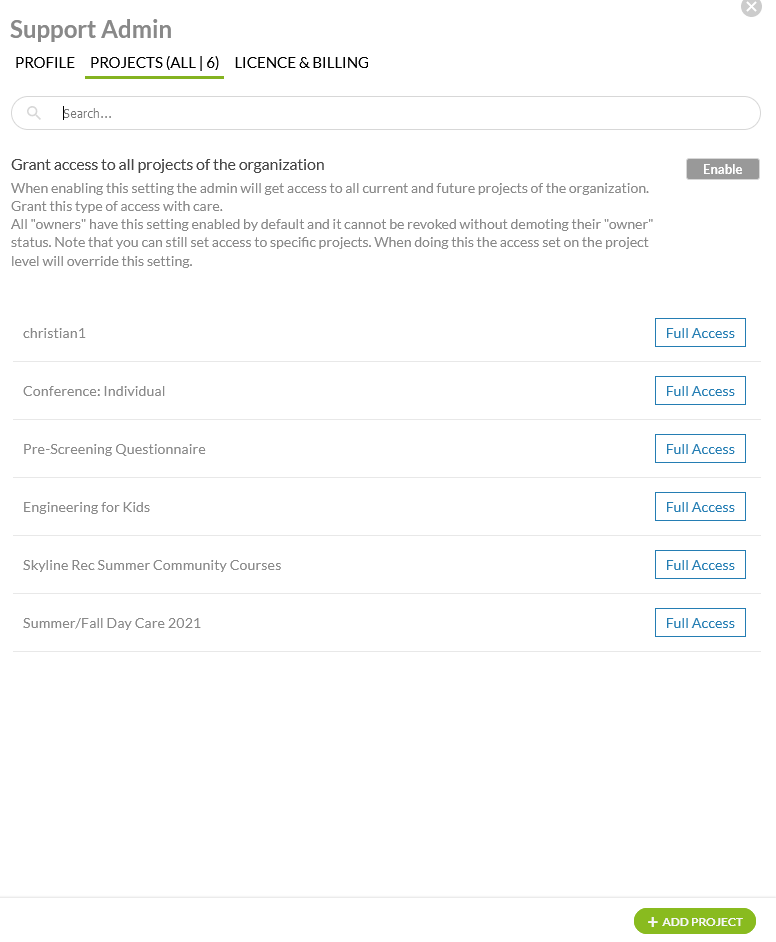Change access for Conference: Individual
Screen dimensions: 776x942
[x=700, y=391]
